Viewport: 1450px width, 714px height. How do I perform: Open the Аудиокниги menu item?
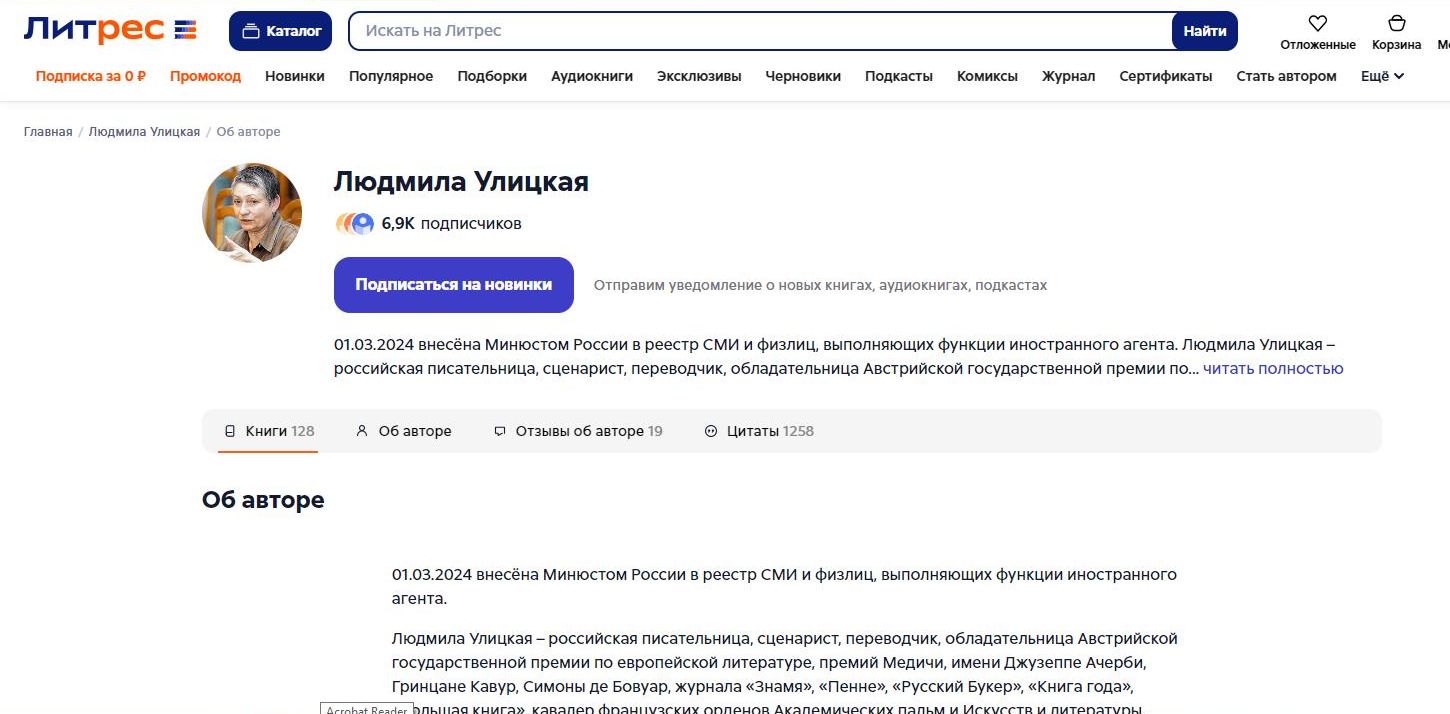click(591, 76)
